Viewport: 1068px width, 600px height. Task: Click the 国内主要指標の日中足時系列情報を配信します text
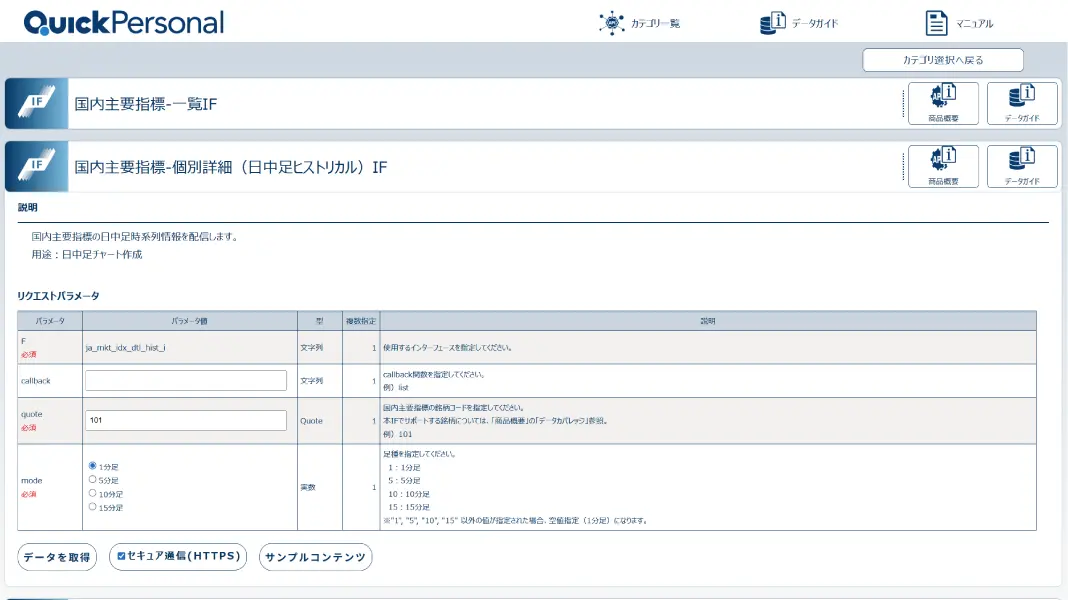pos(134,236)
